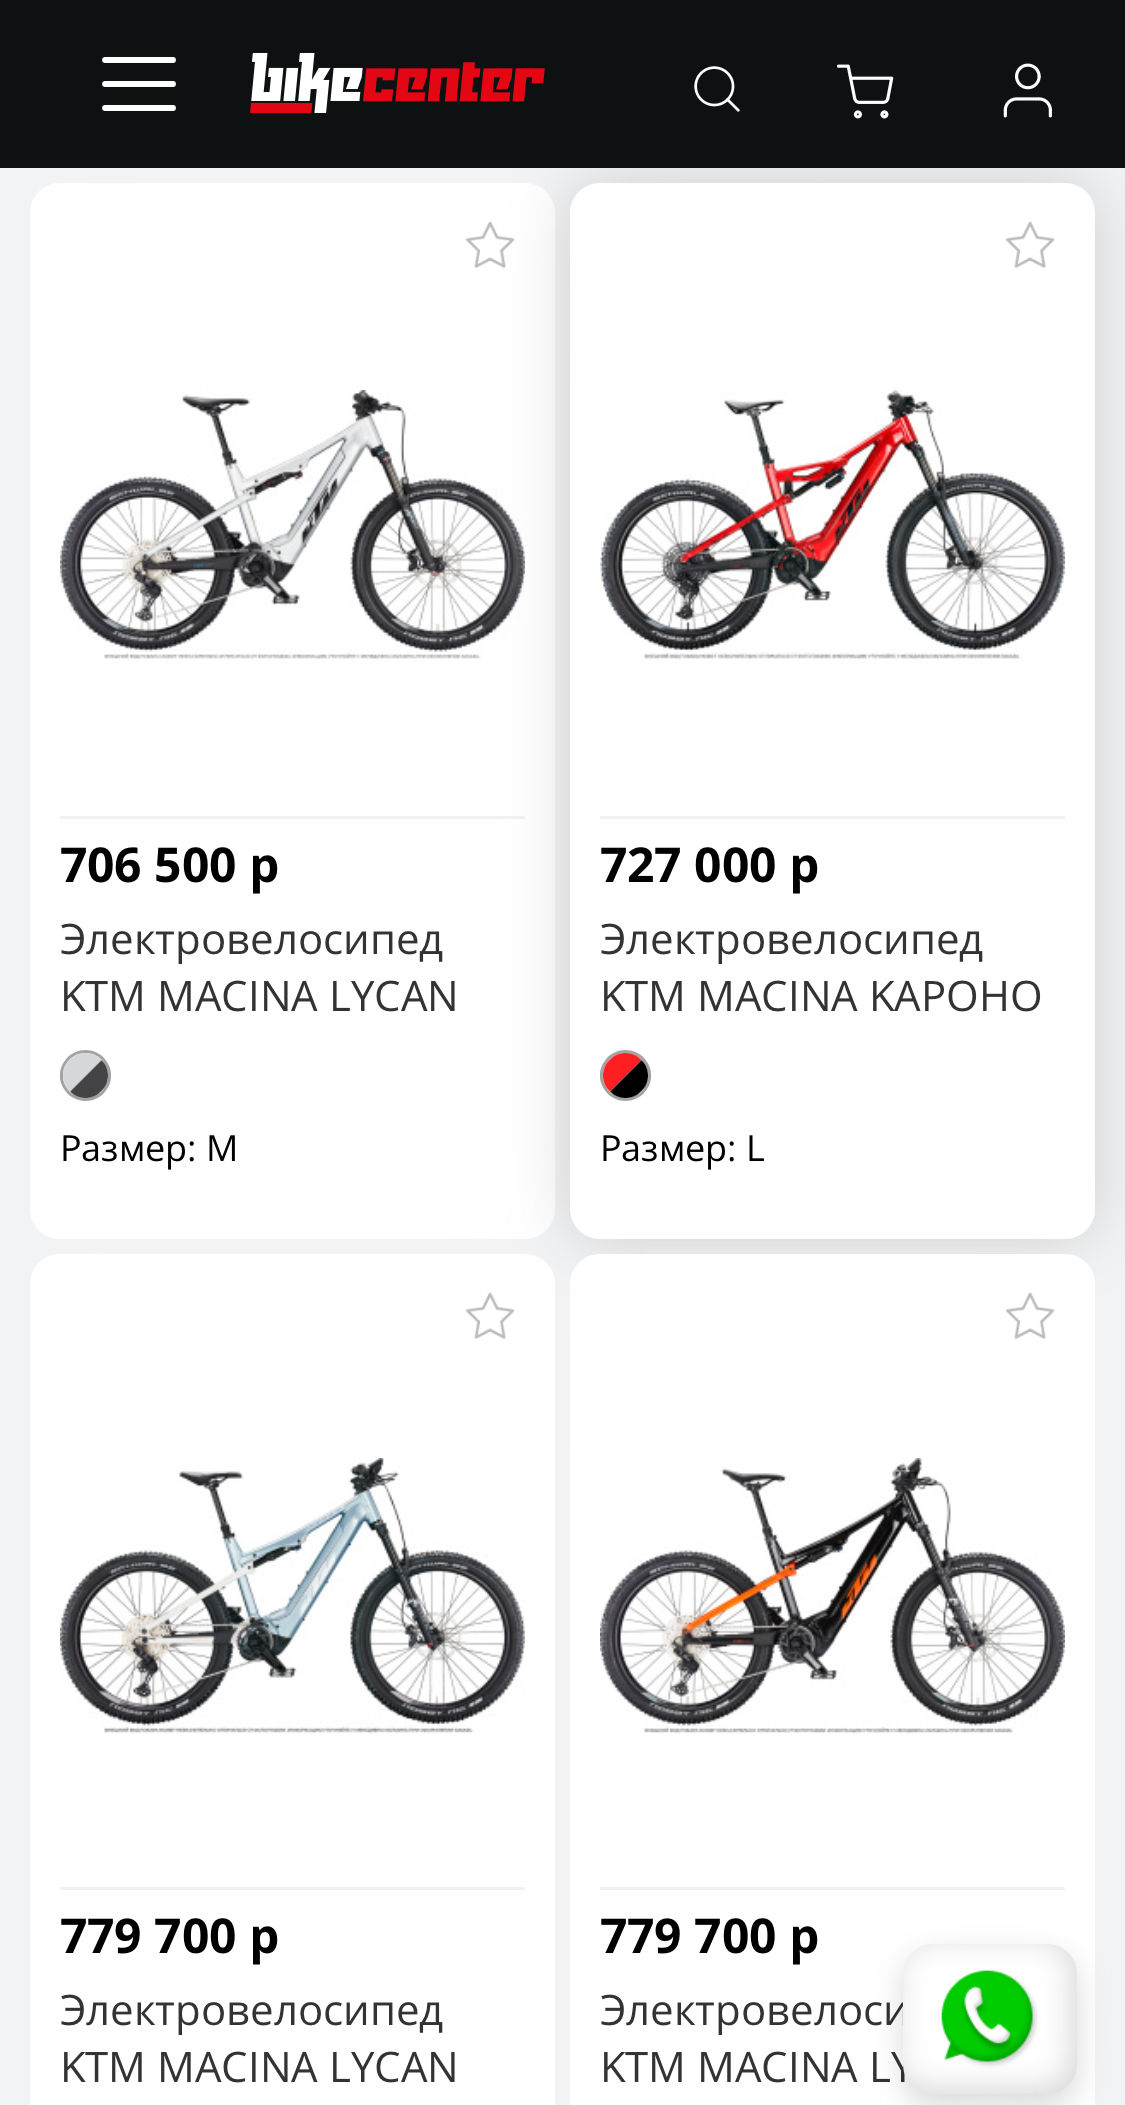Star the light blue KTM MACINA LYCAN
This screenshot has width=1125, height=2105.
pyautogui.click(x=490, y=1317)
